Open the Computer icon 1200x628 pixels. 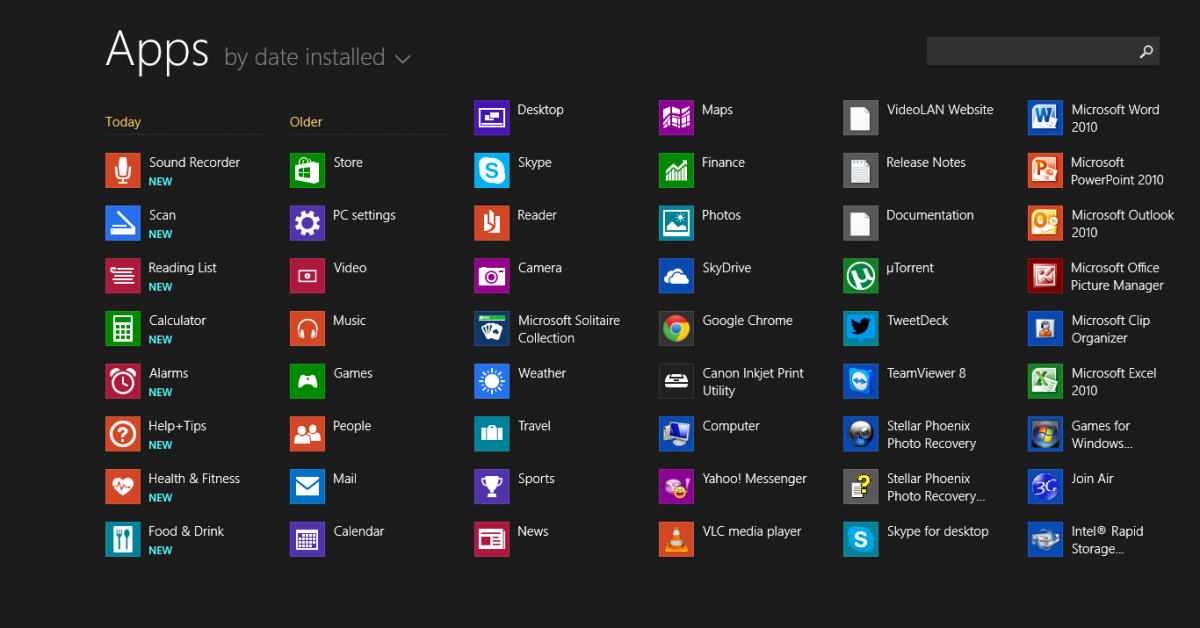tap(676, 434)
